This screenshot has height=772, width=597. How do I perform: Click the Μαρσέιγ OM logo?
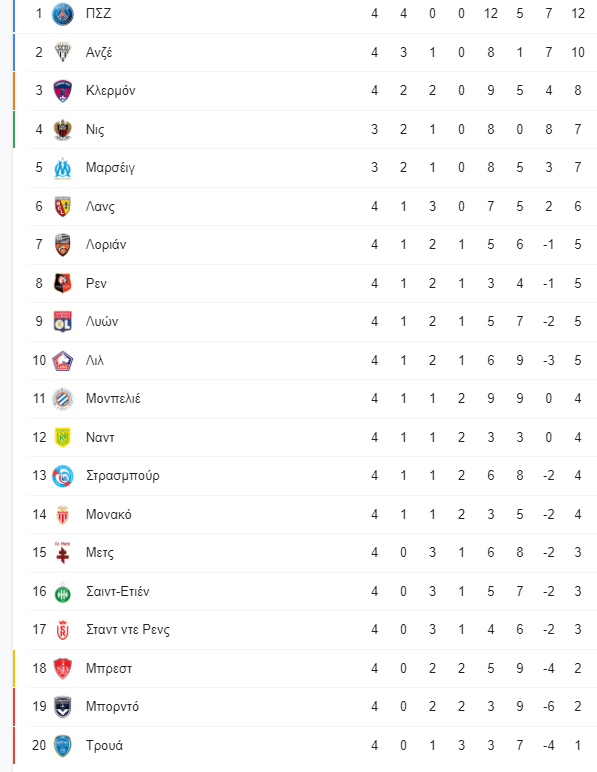click(x=63, y=168)
